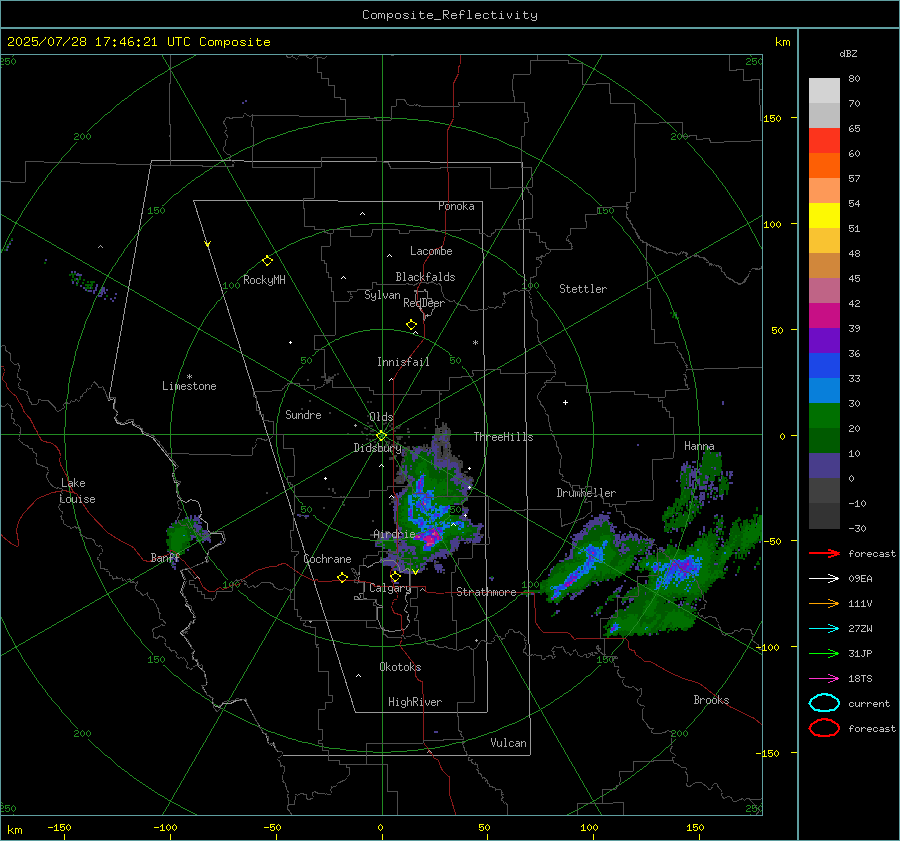
Task: Click the white cross marker south of Stettler
Action: click(565, 402)
